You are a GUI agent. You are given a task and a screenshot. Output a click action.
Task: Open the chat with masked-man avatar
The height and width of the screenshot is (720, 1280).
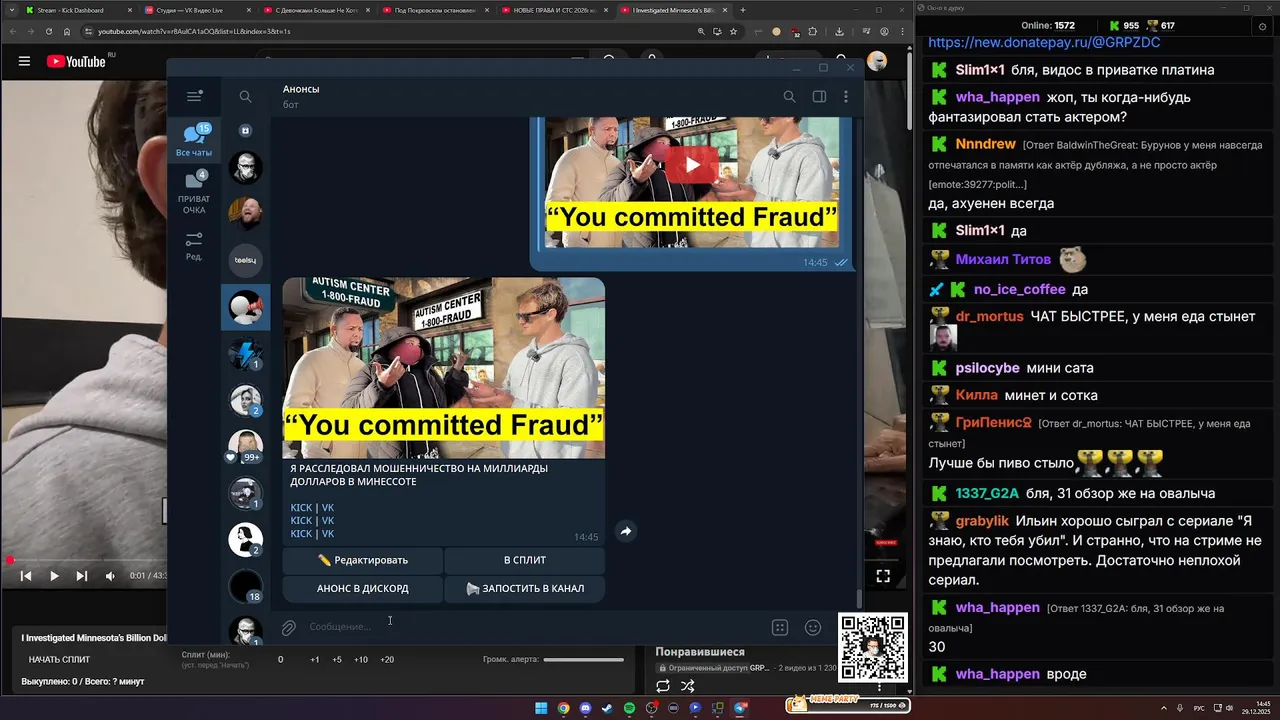pyautogui.click(x=245, y=167)
